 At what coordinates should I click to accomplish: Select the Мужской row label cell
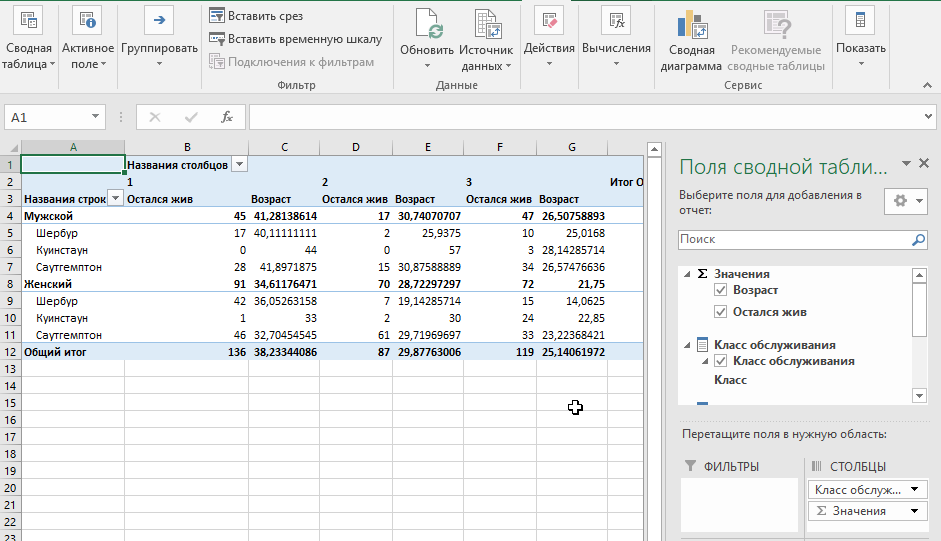(x=73, y=216)
